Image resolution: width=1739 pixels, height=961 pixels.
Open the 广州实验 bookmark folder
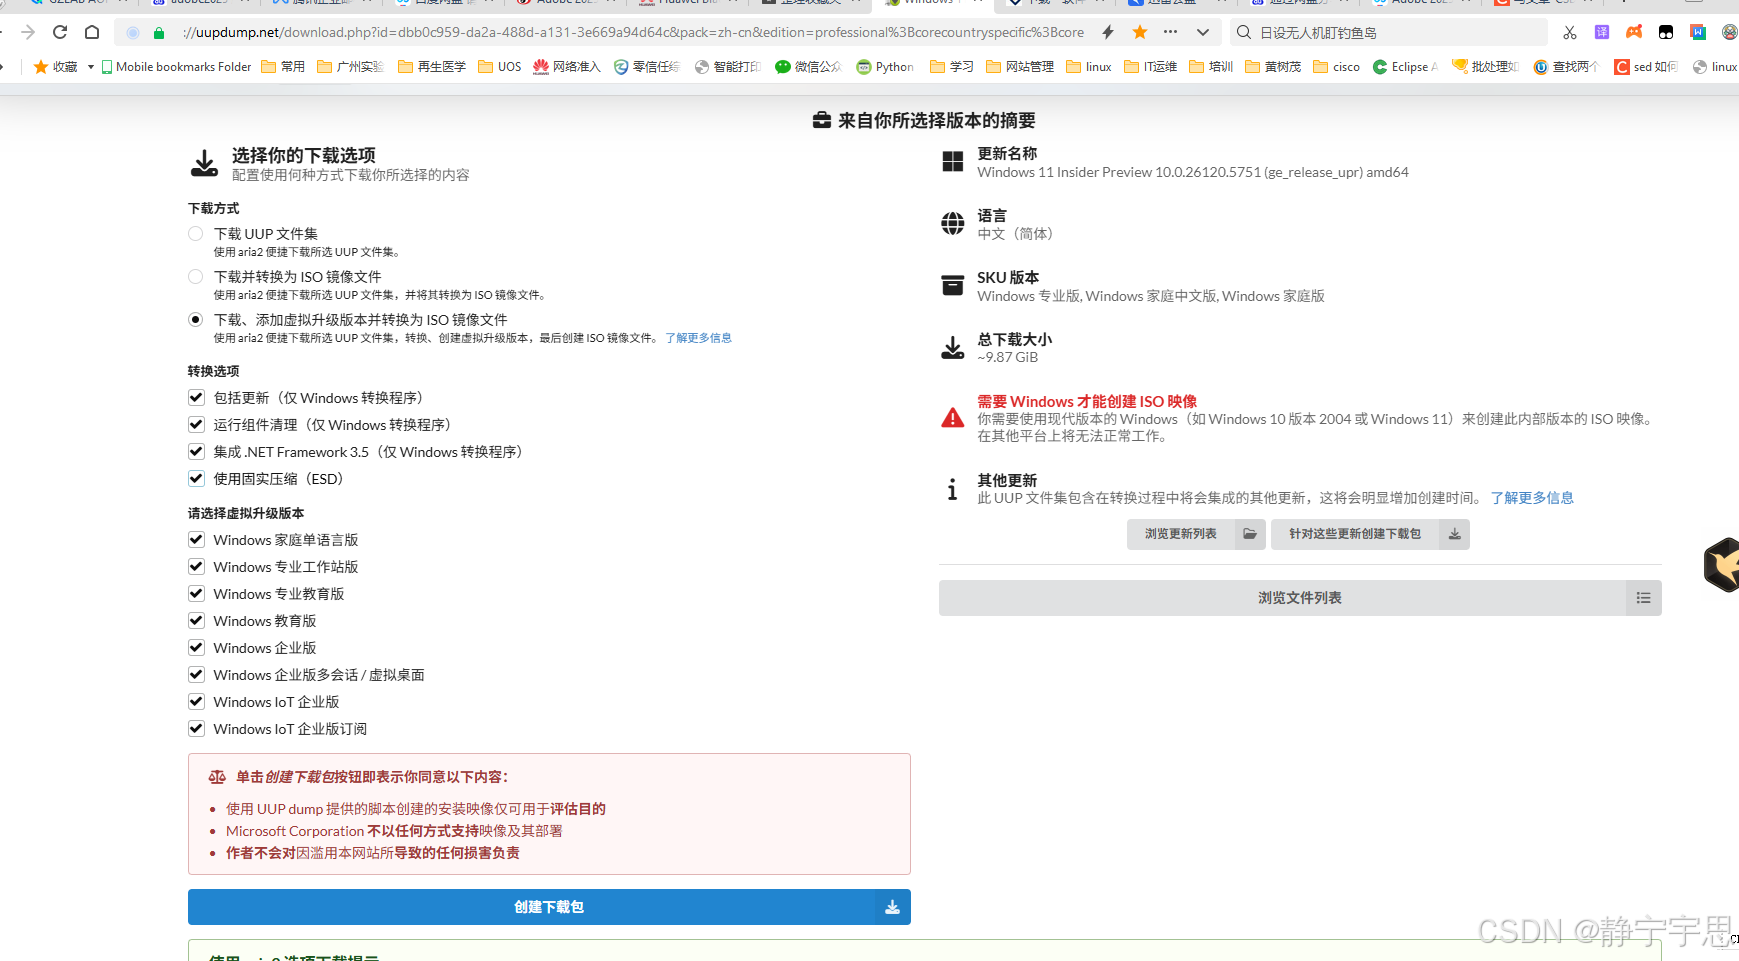350,67
